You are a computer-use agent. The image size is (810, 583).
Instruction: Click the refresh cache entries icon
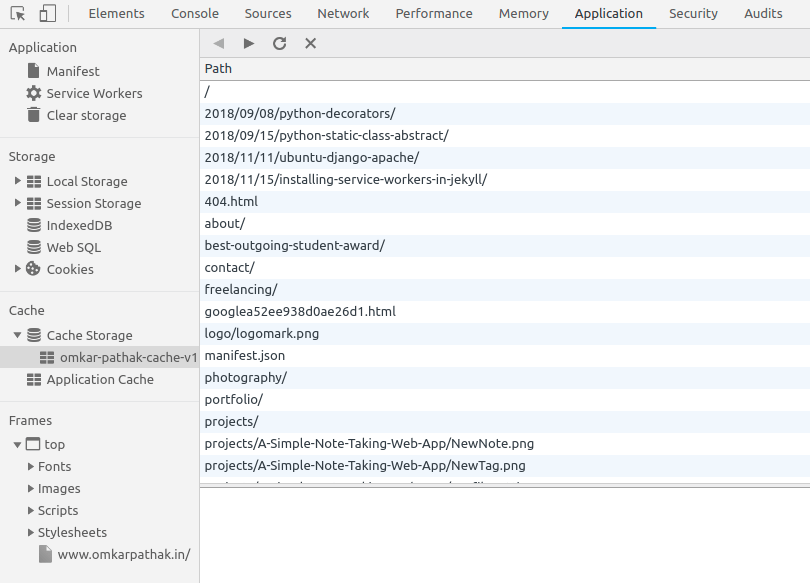[279, 43]
